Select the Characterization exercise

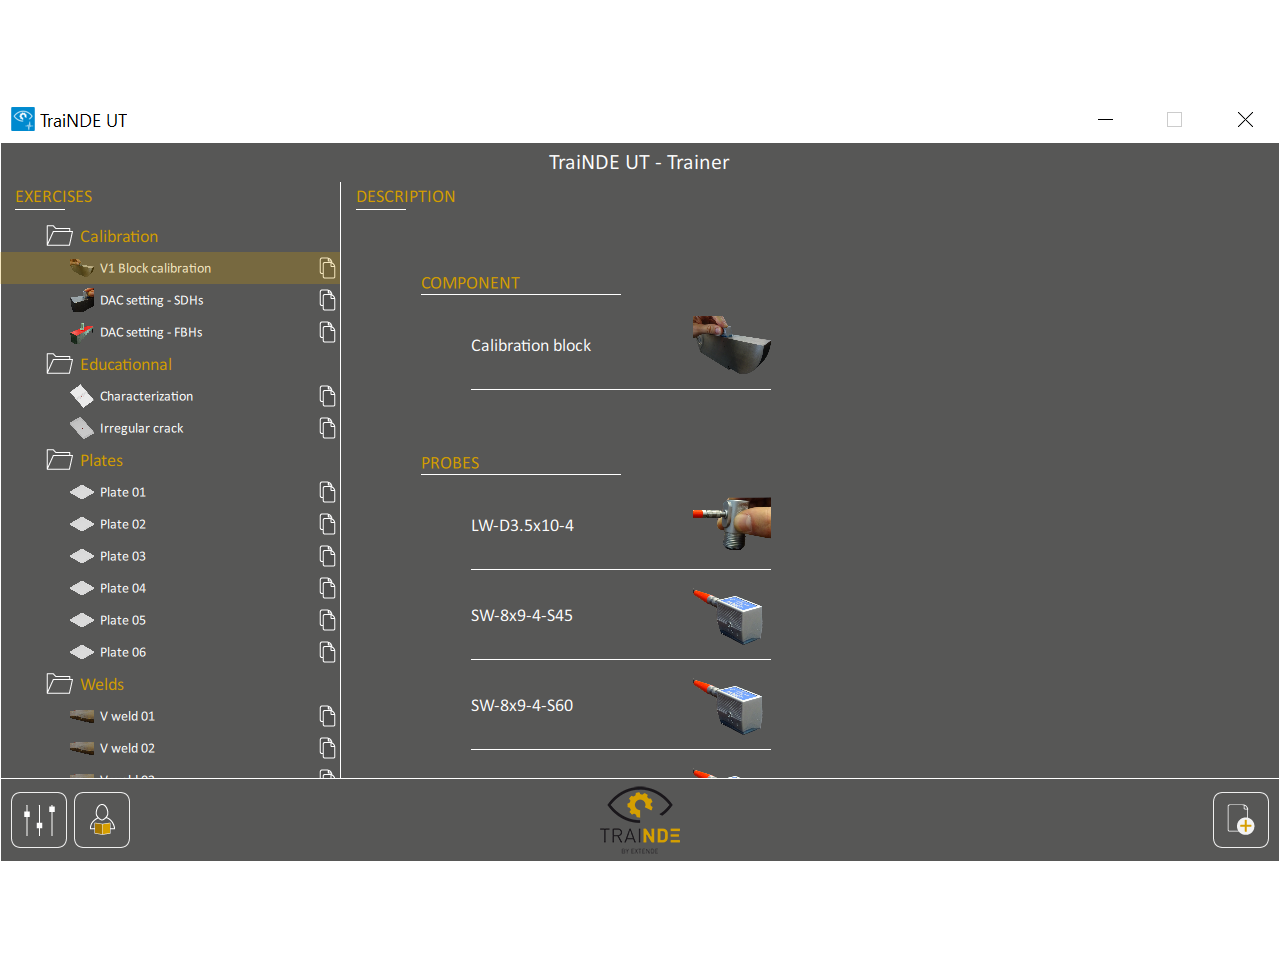pyautogui.click(x=170, y=396)
